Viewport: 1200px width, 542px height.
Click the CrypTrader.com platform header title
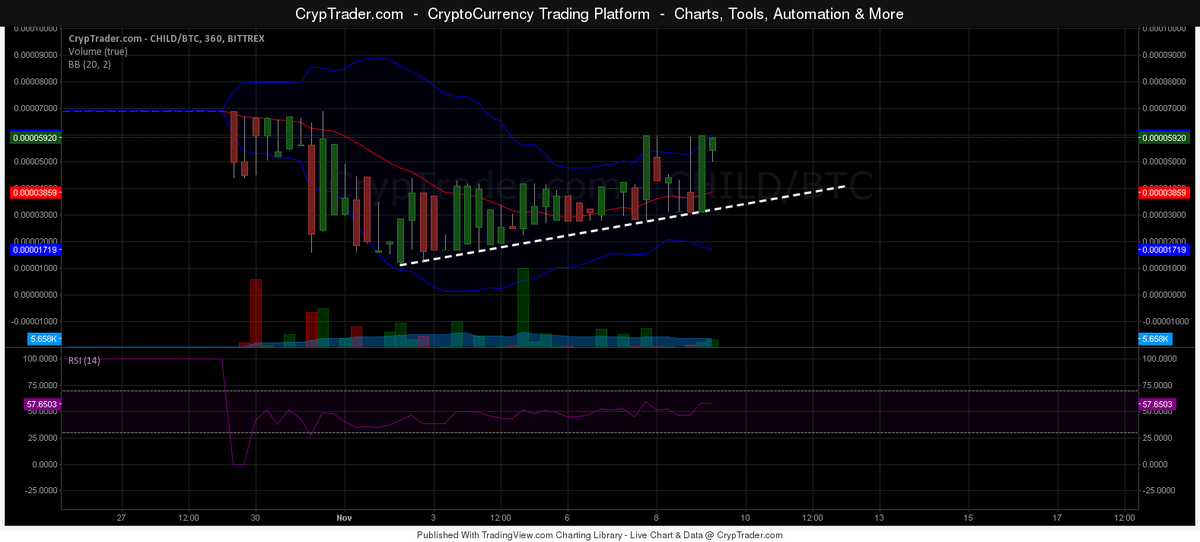pos(599,14)
